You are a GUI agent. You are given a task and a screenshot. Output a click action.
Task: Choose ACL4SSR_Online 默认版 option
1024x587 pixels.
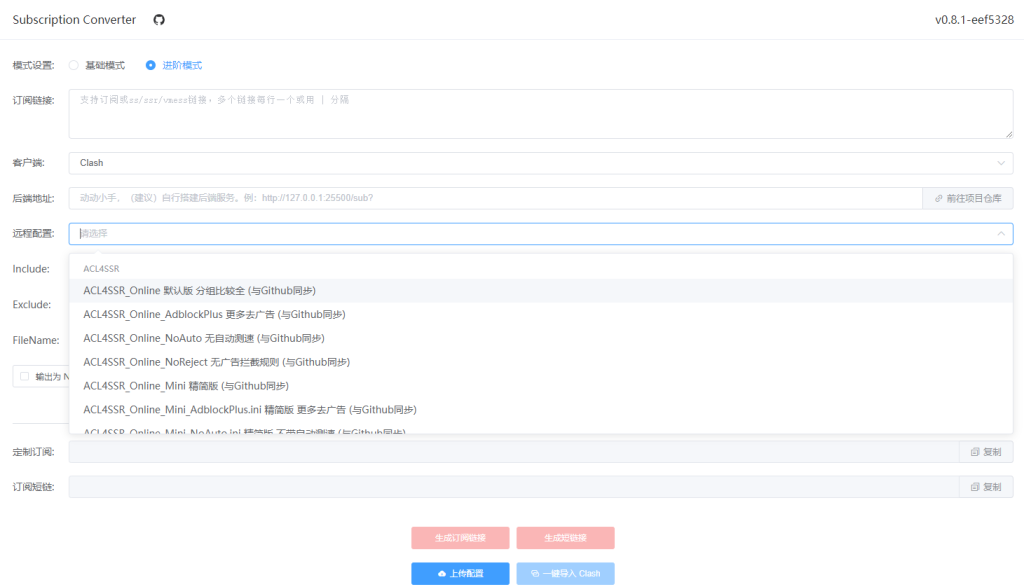[200, 290]
